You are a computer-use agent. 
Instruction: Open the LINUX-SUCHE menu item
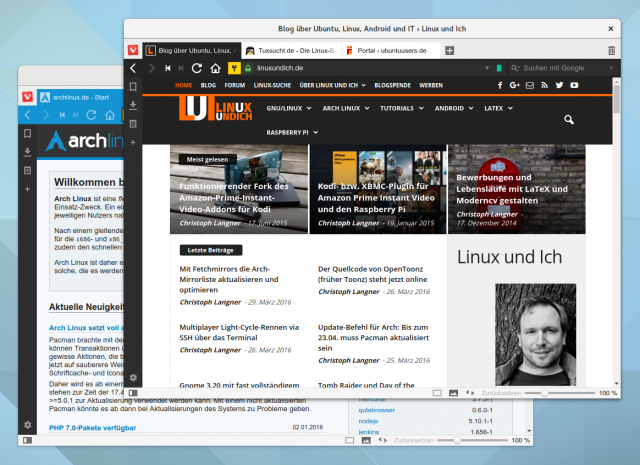tap(272, 85)
